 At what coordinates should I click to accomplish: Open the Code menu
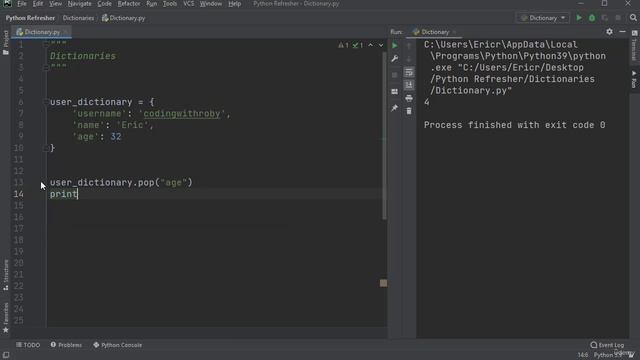point(104,4)
